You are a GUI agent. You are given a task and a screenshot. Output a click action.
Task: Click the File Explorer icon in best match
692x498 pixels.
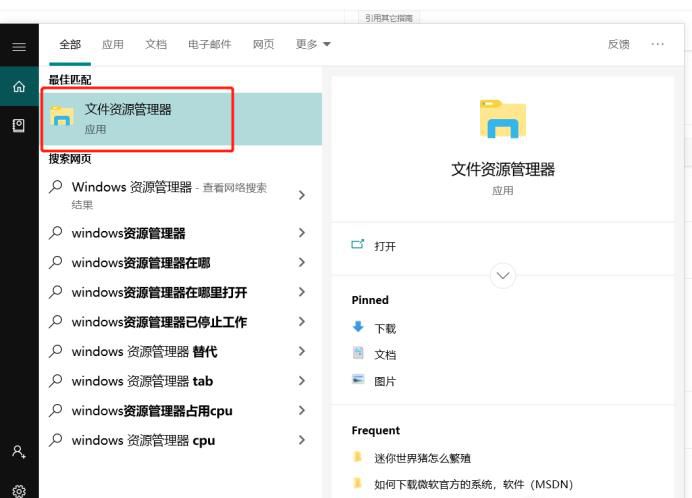click(62, 116)
